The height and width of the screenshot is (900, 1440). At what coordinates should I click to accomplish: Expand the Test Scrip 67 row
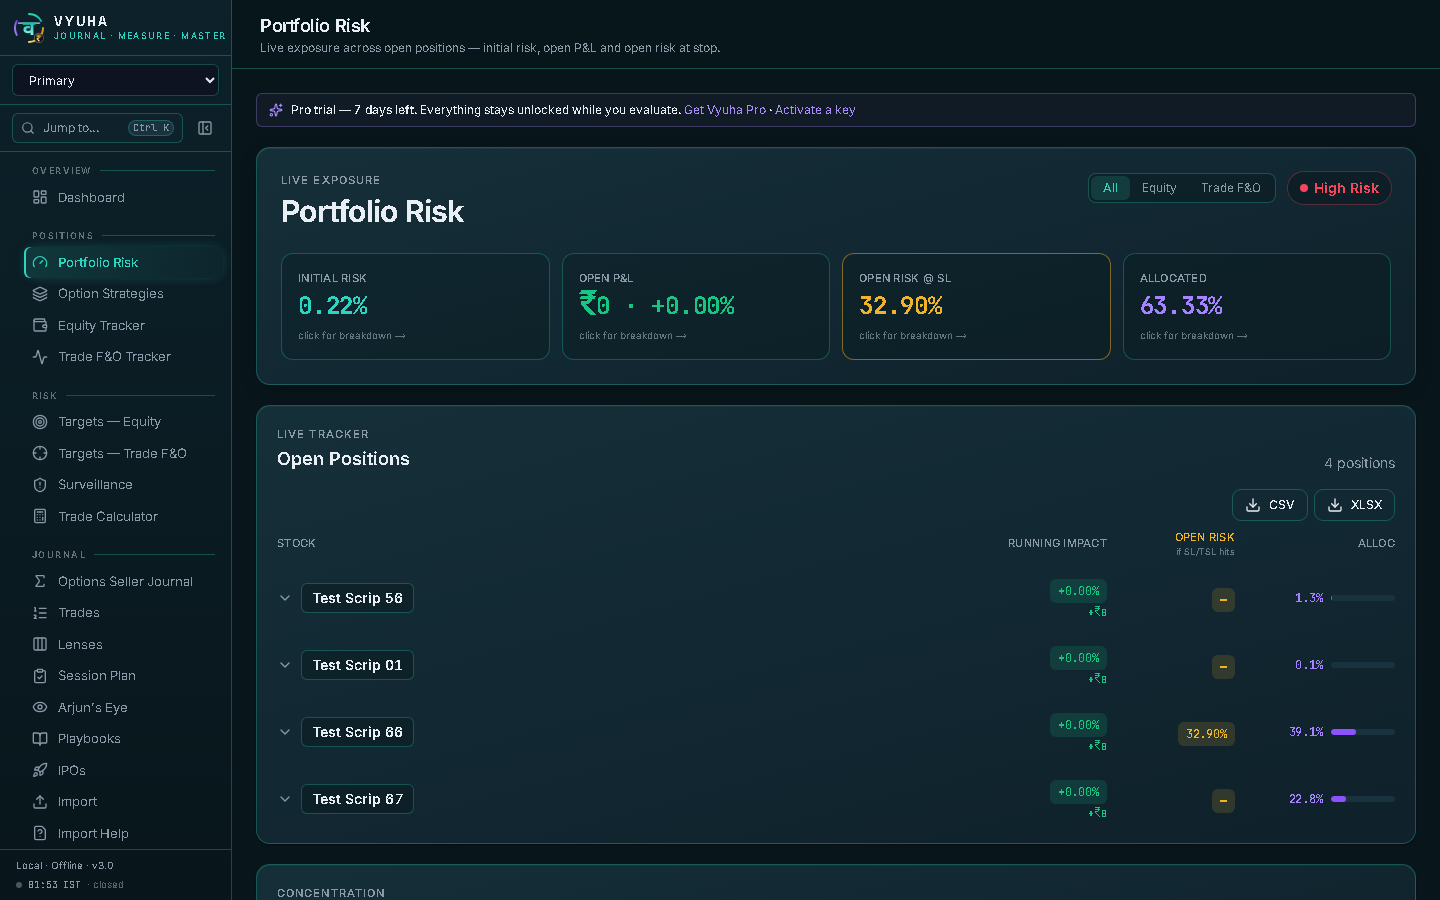point(285,799)
